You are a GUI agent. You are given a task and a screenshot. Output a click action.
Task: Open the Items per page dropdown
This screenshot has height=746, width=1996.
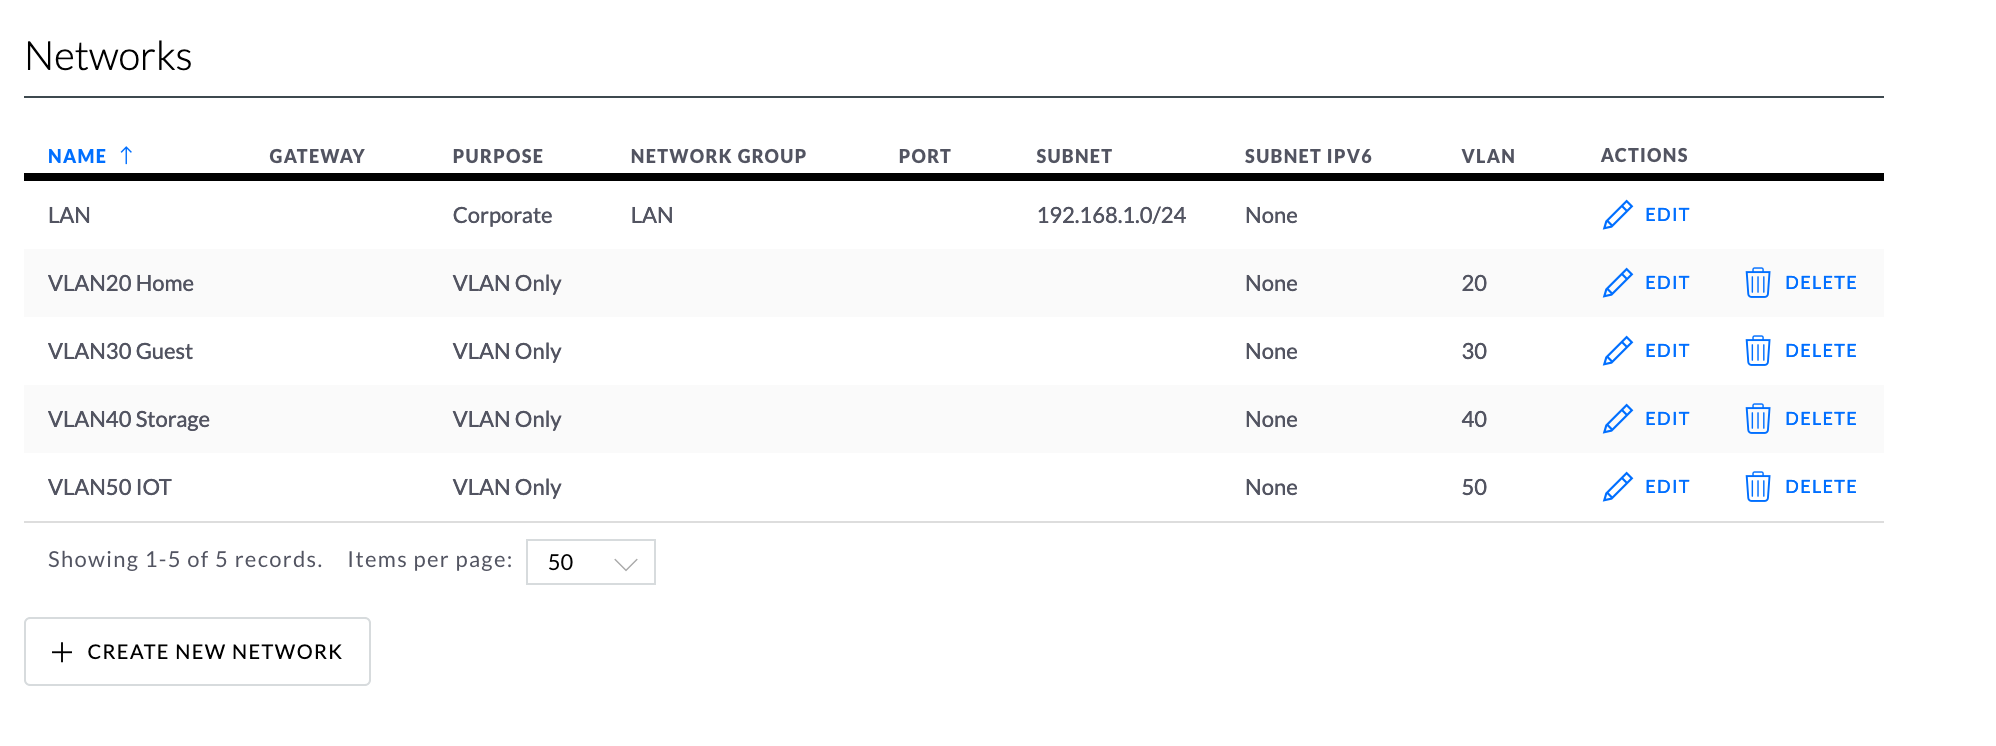590,562
